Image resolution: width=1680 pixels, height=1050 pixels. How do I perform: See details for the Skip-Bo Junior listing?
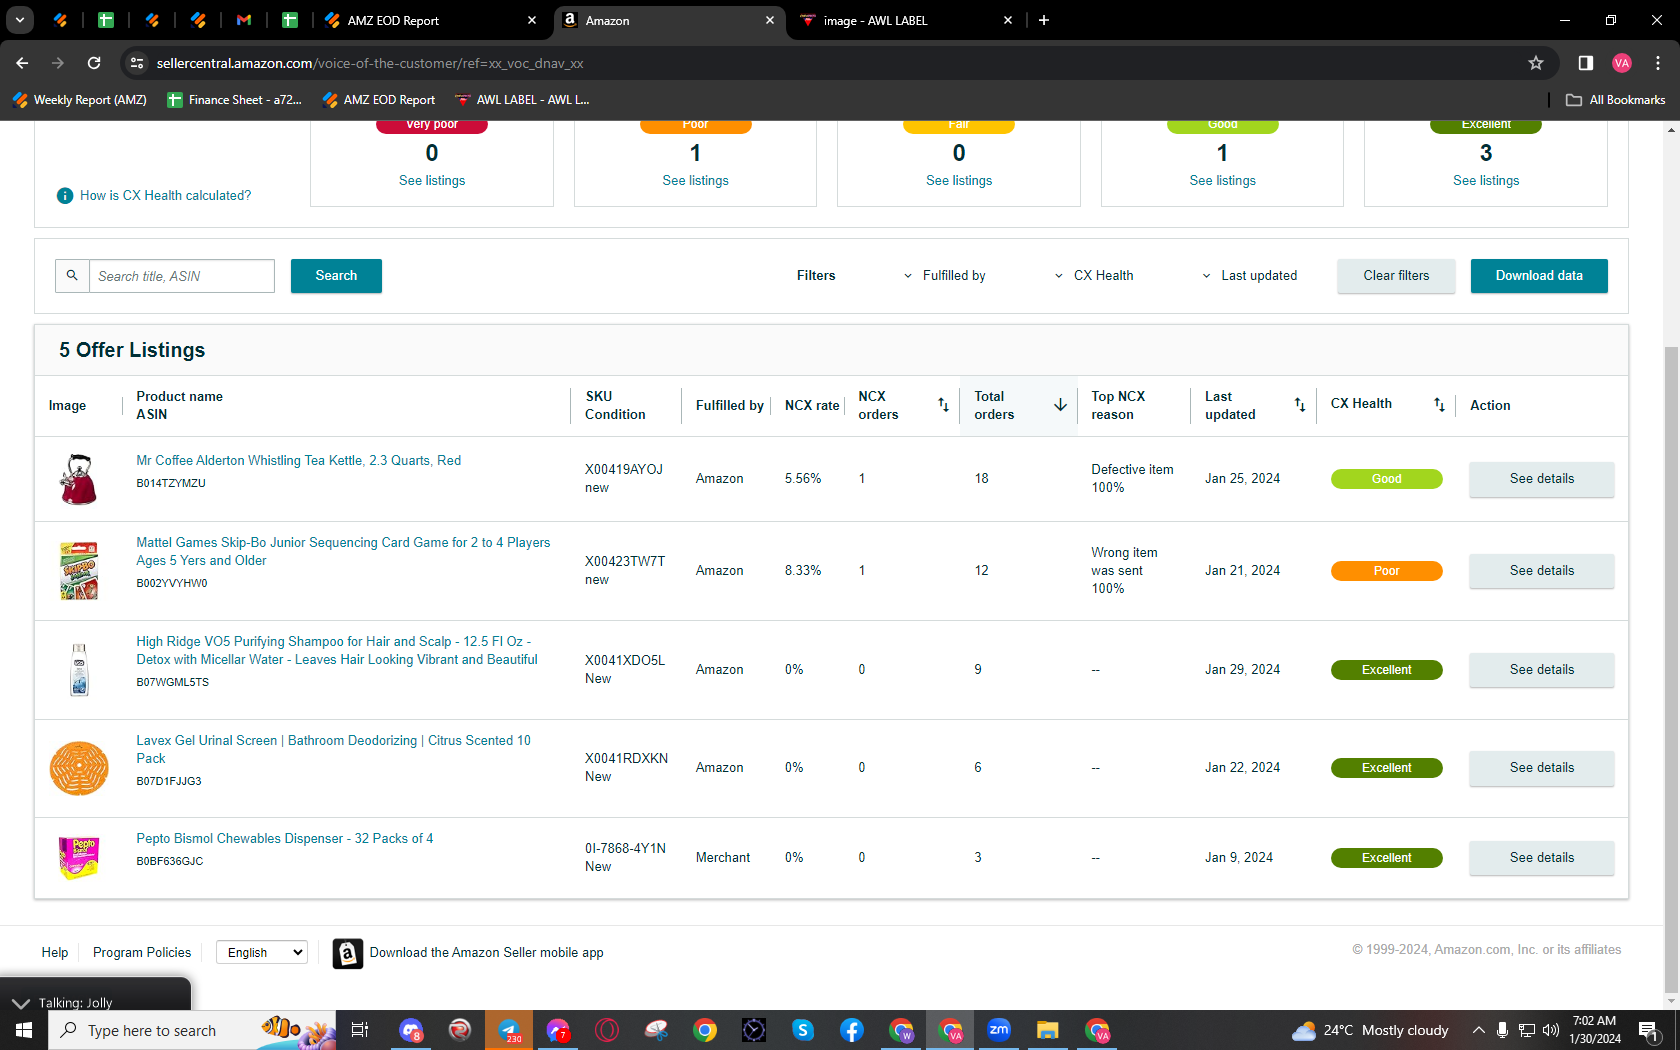point(1542,571)
